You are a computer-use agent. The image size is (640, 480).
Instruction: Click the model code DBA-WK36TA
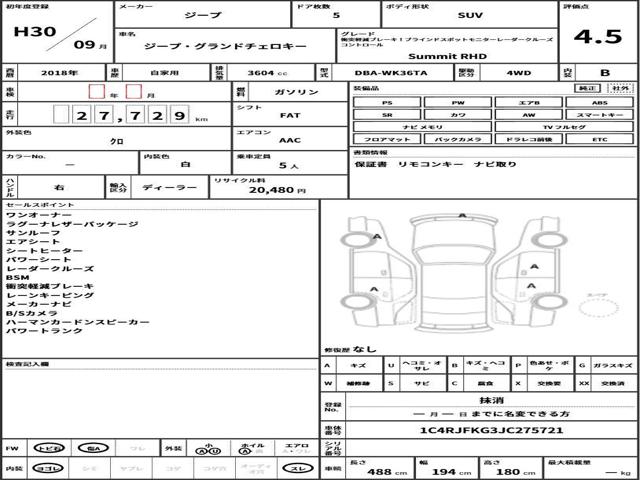391,73
